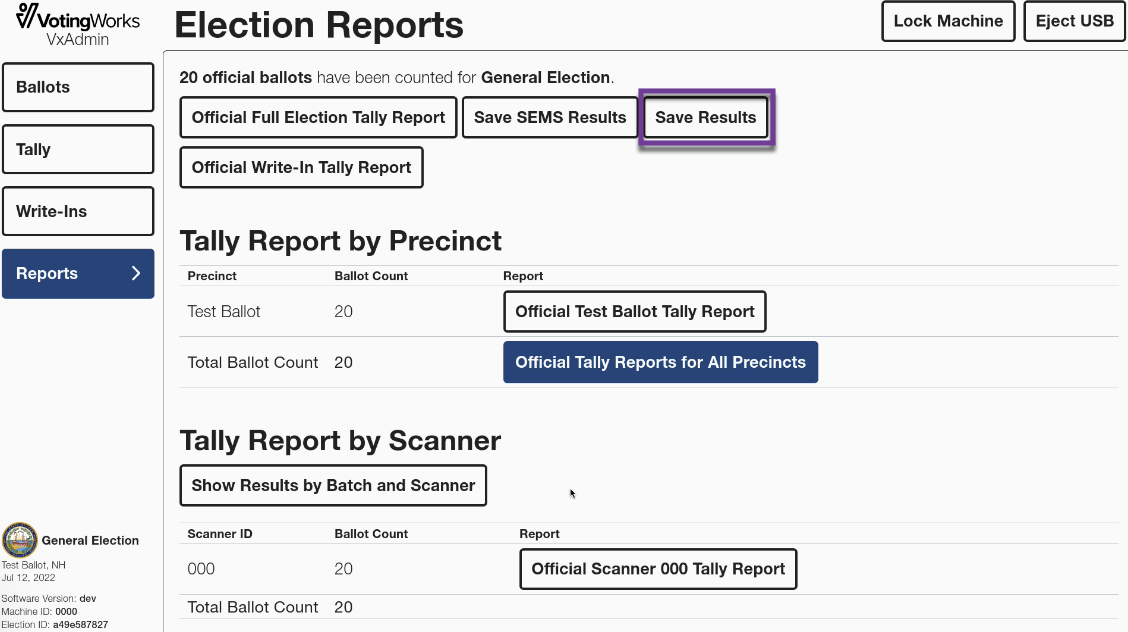Click the Scanner ID 000 cell
The image size is (1128, 632).
[201, 569]
